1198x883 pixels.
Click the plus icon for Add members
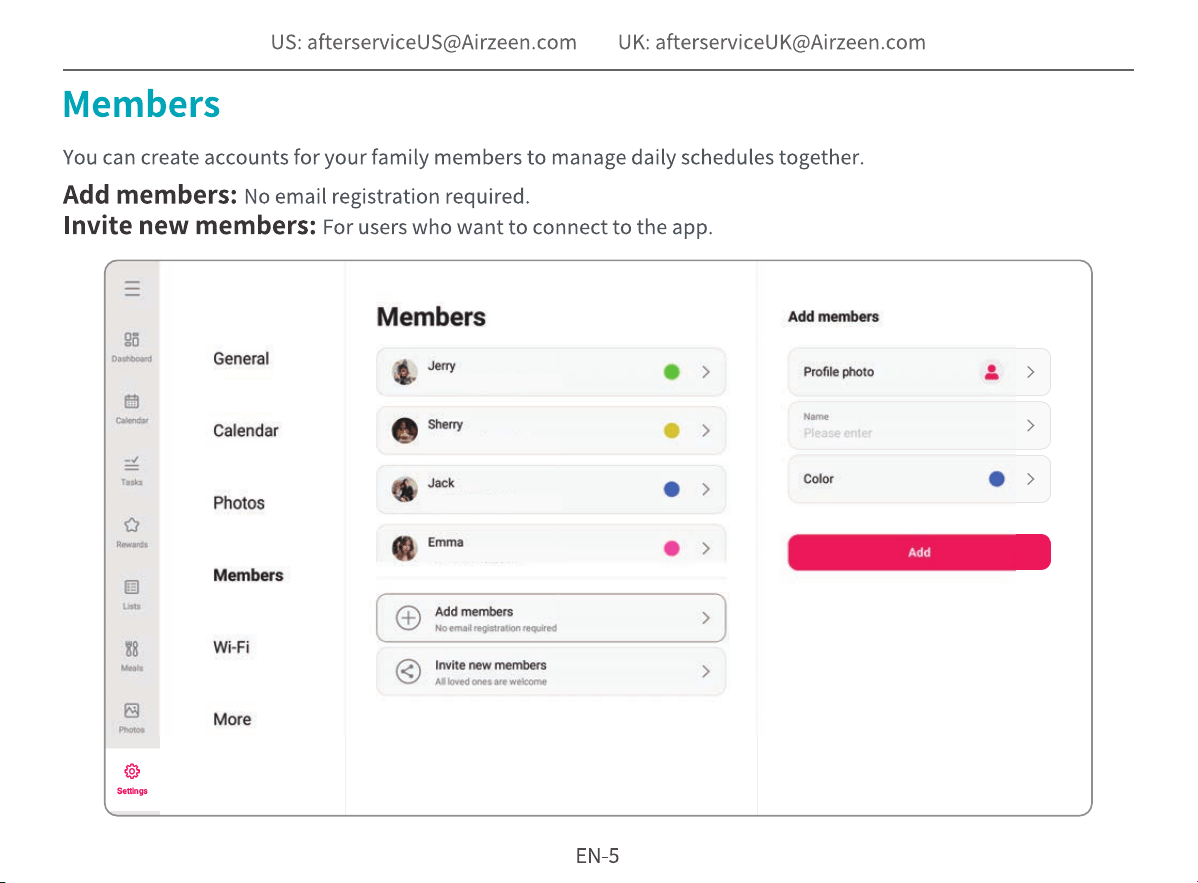pos(408,617)
